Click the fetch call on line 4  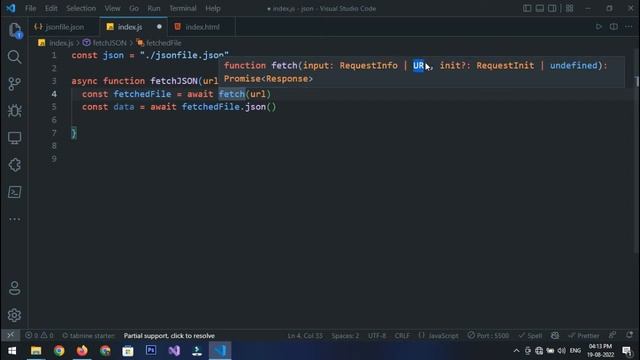[231, 94]
